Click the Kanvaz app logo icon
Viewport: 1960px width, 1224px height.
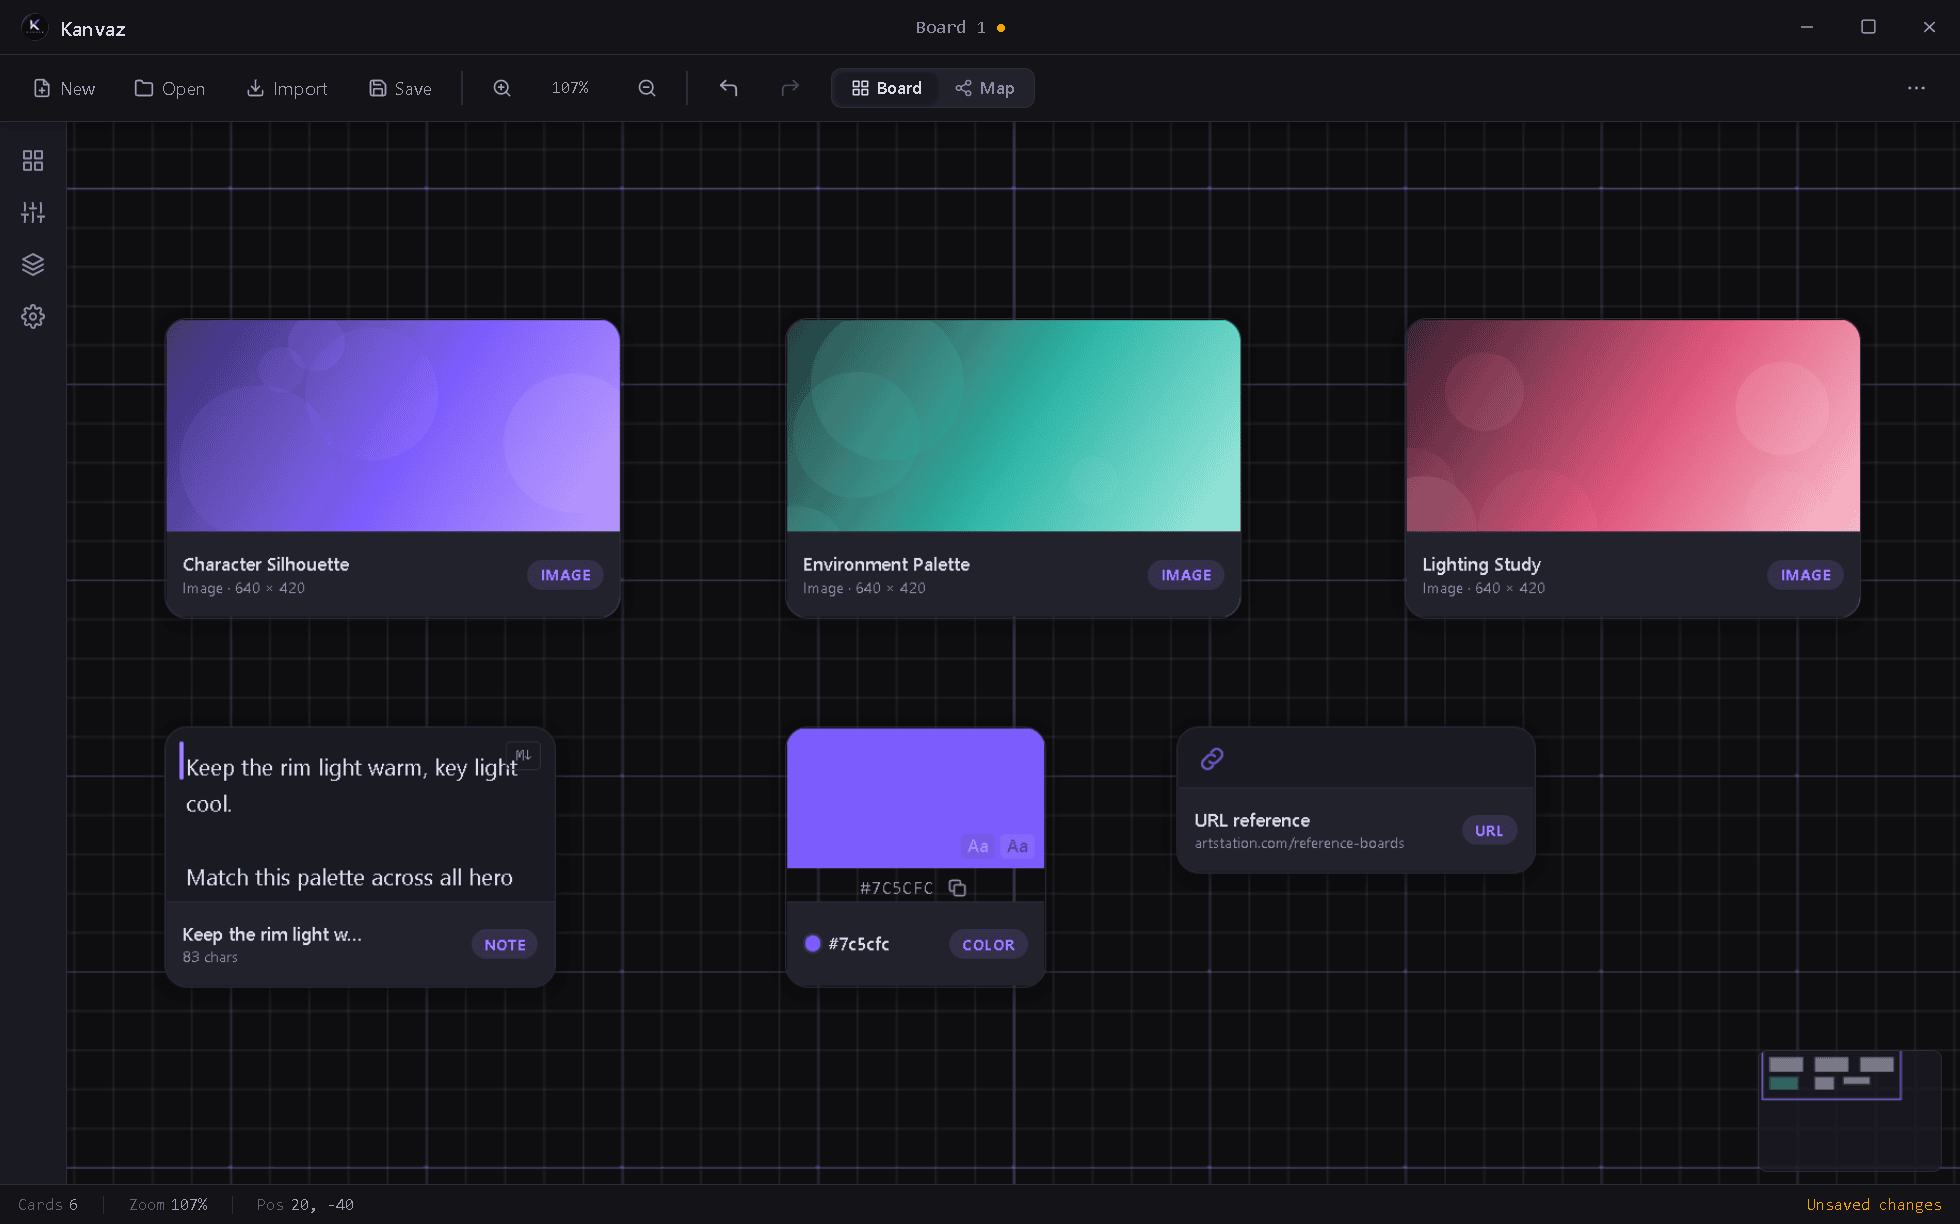(34, 27)
